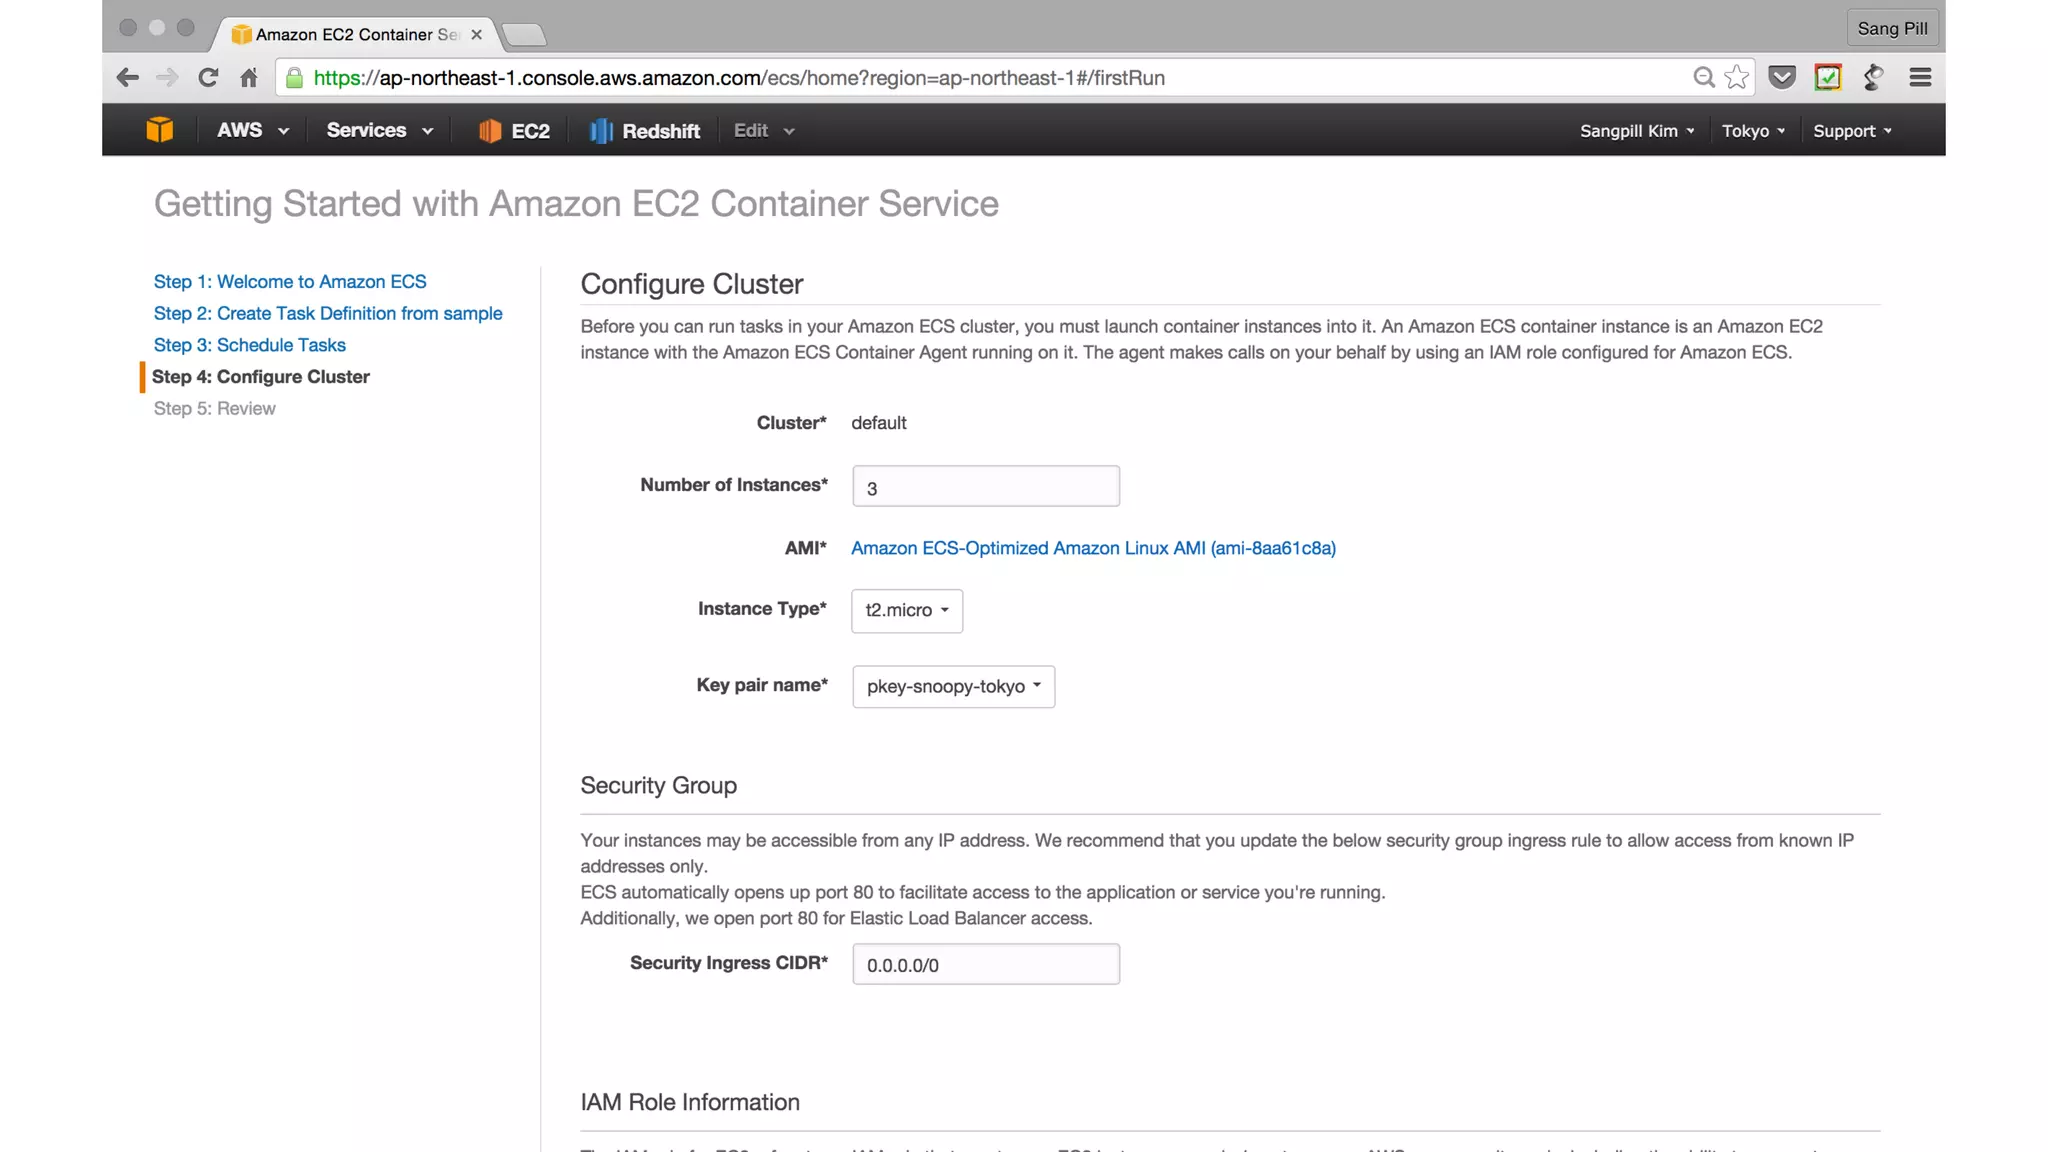Click the green checkmark extension icon
Image resolution: width=2048 pixels, height=1152 pixels.
[1827, 78]
